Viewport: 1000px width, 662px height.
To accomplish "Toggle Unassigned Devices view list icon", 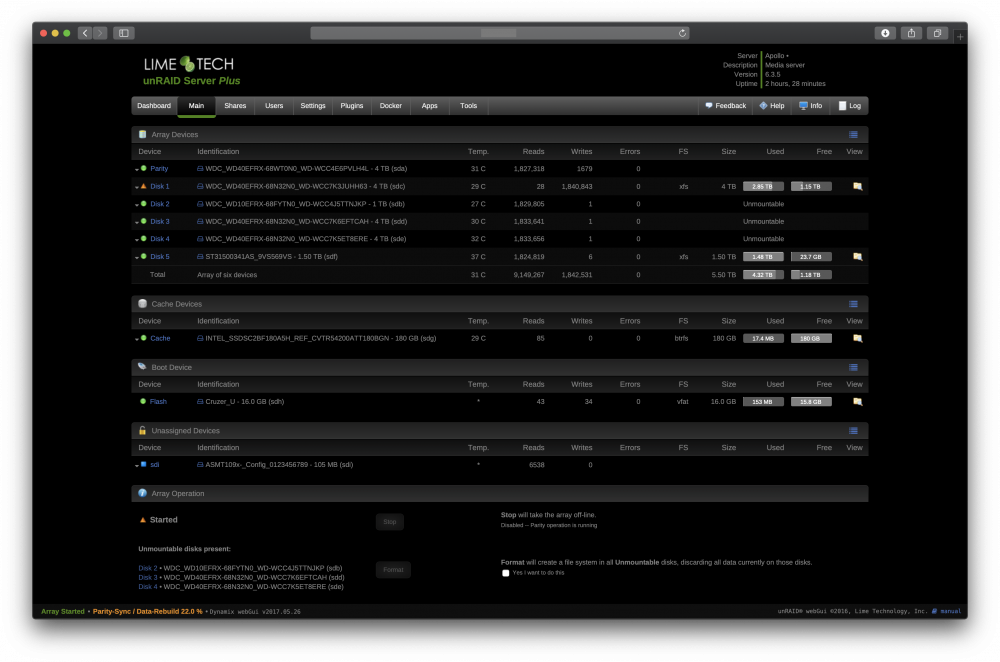I will [853, 430].
